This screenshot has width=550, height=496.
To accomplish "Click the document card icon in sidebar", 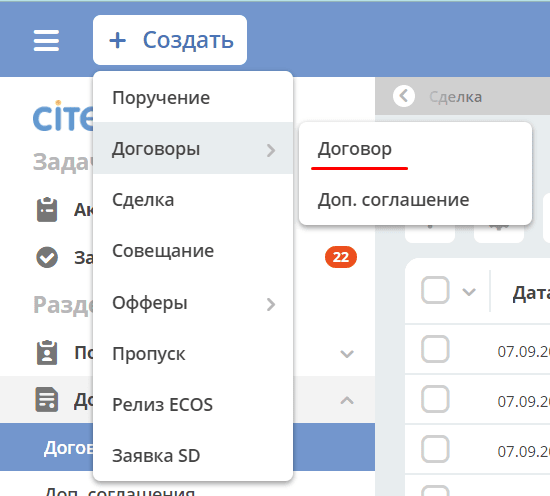I will click(x=47, y=400).
